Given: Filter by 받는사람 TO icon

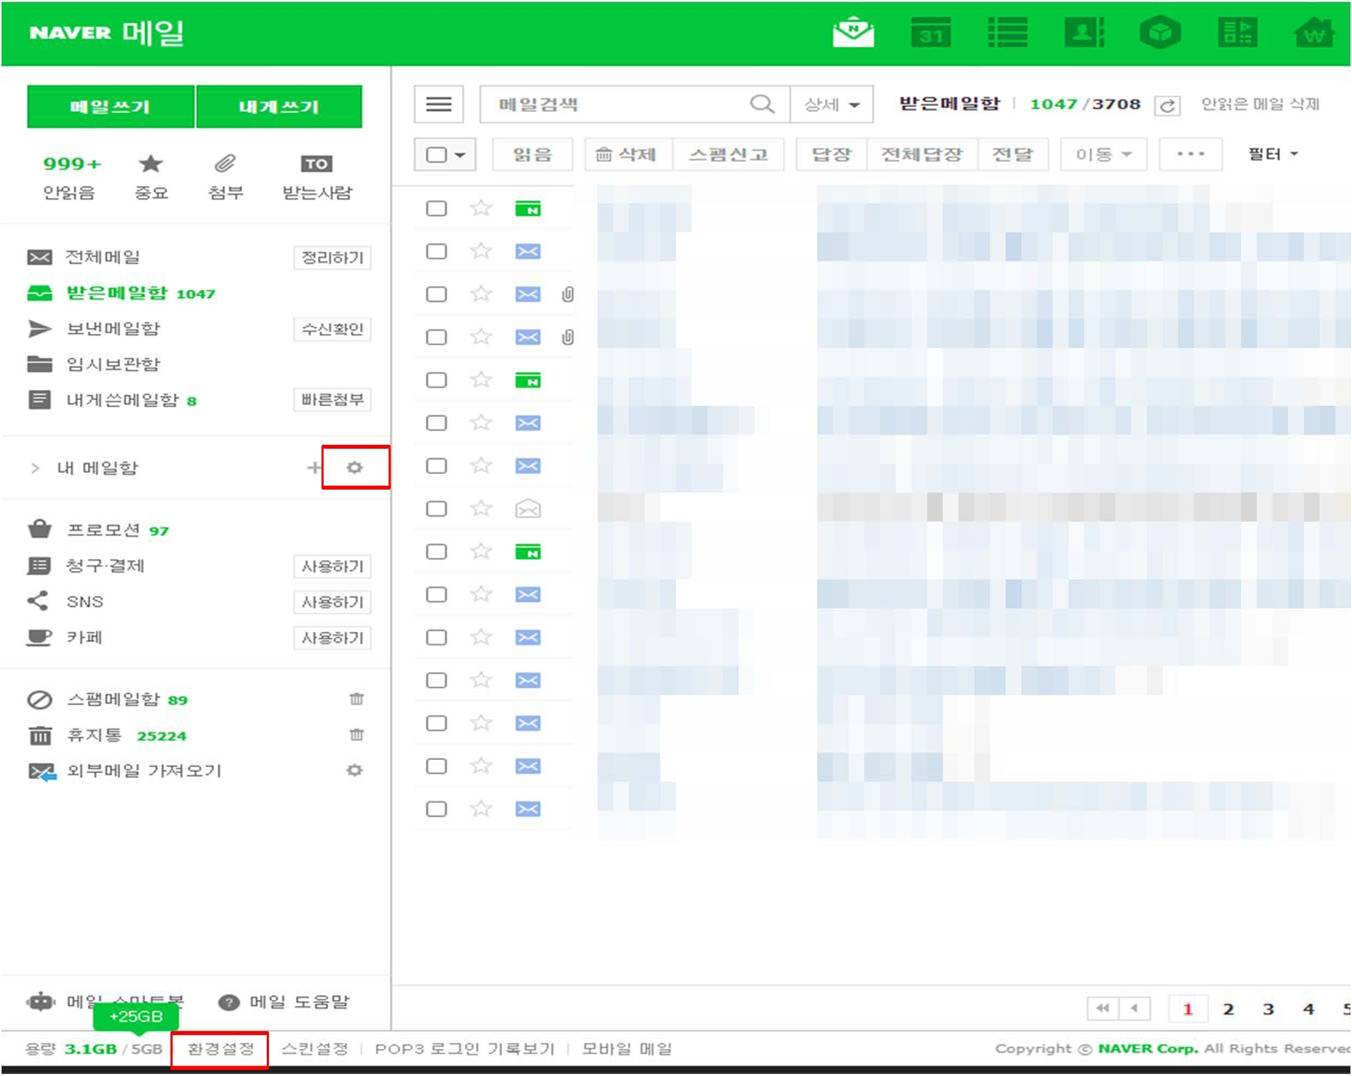Looking at the screenshot, I should [316, 164].
